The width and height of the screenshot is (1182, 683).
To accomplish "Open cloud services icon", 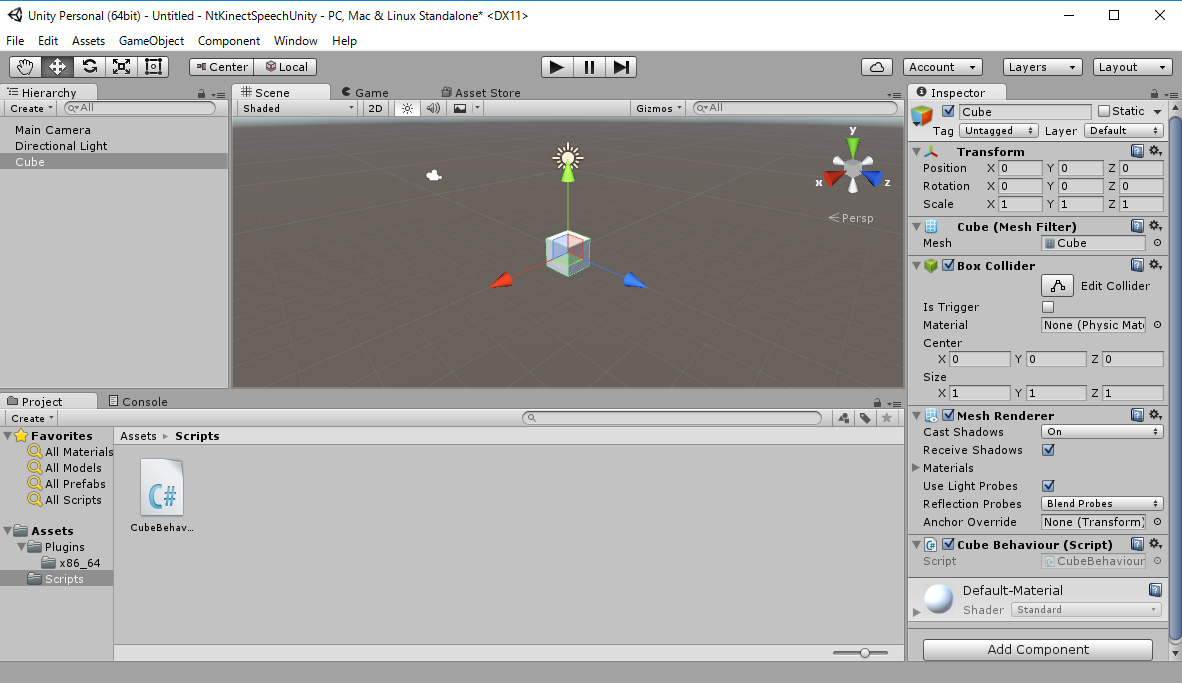I will pos(877,67).
